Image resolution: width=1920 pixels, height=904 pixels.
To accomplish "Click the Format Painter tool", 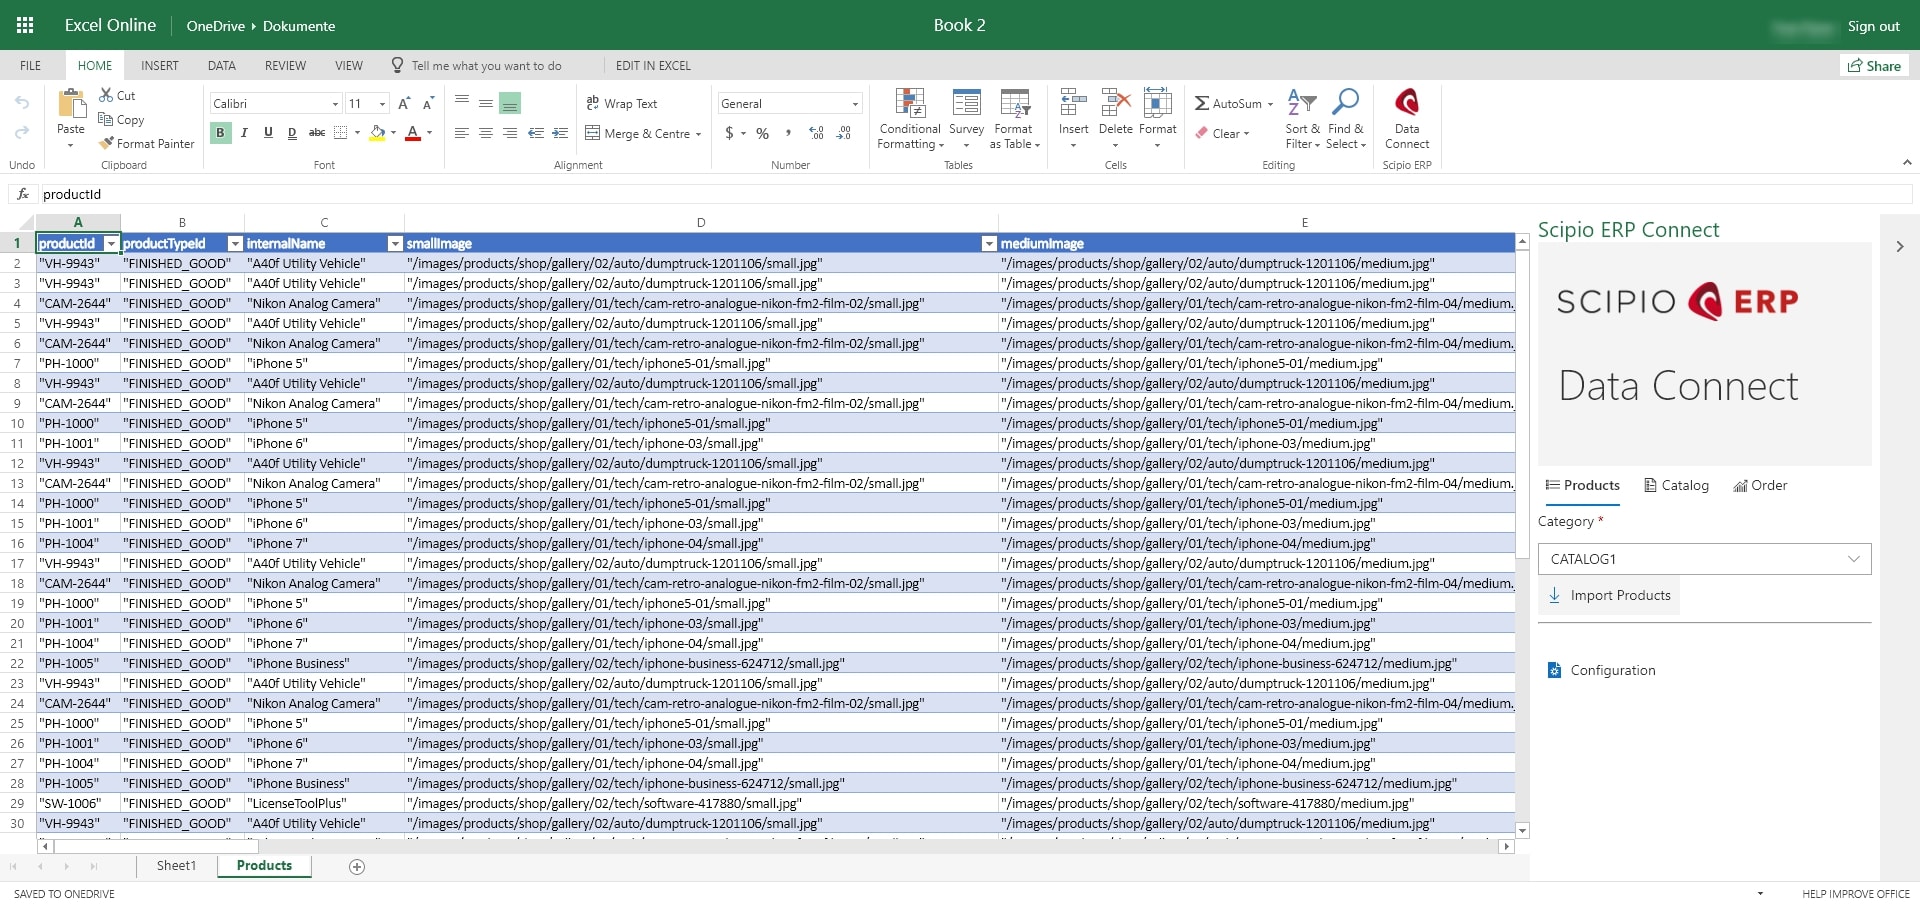I will click(146, 144).
